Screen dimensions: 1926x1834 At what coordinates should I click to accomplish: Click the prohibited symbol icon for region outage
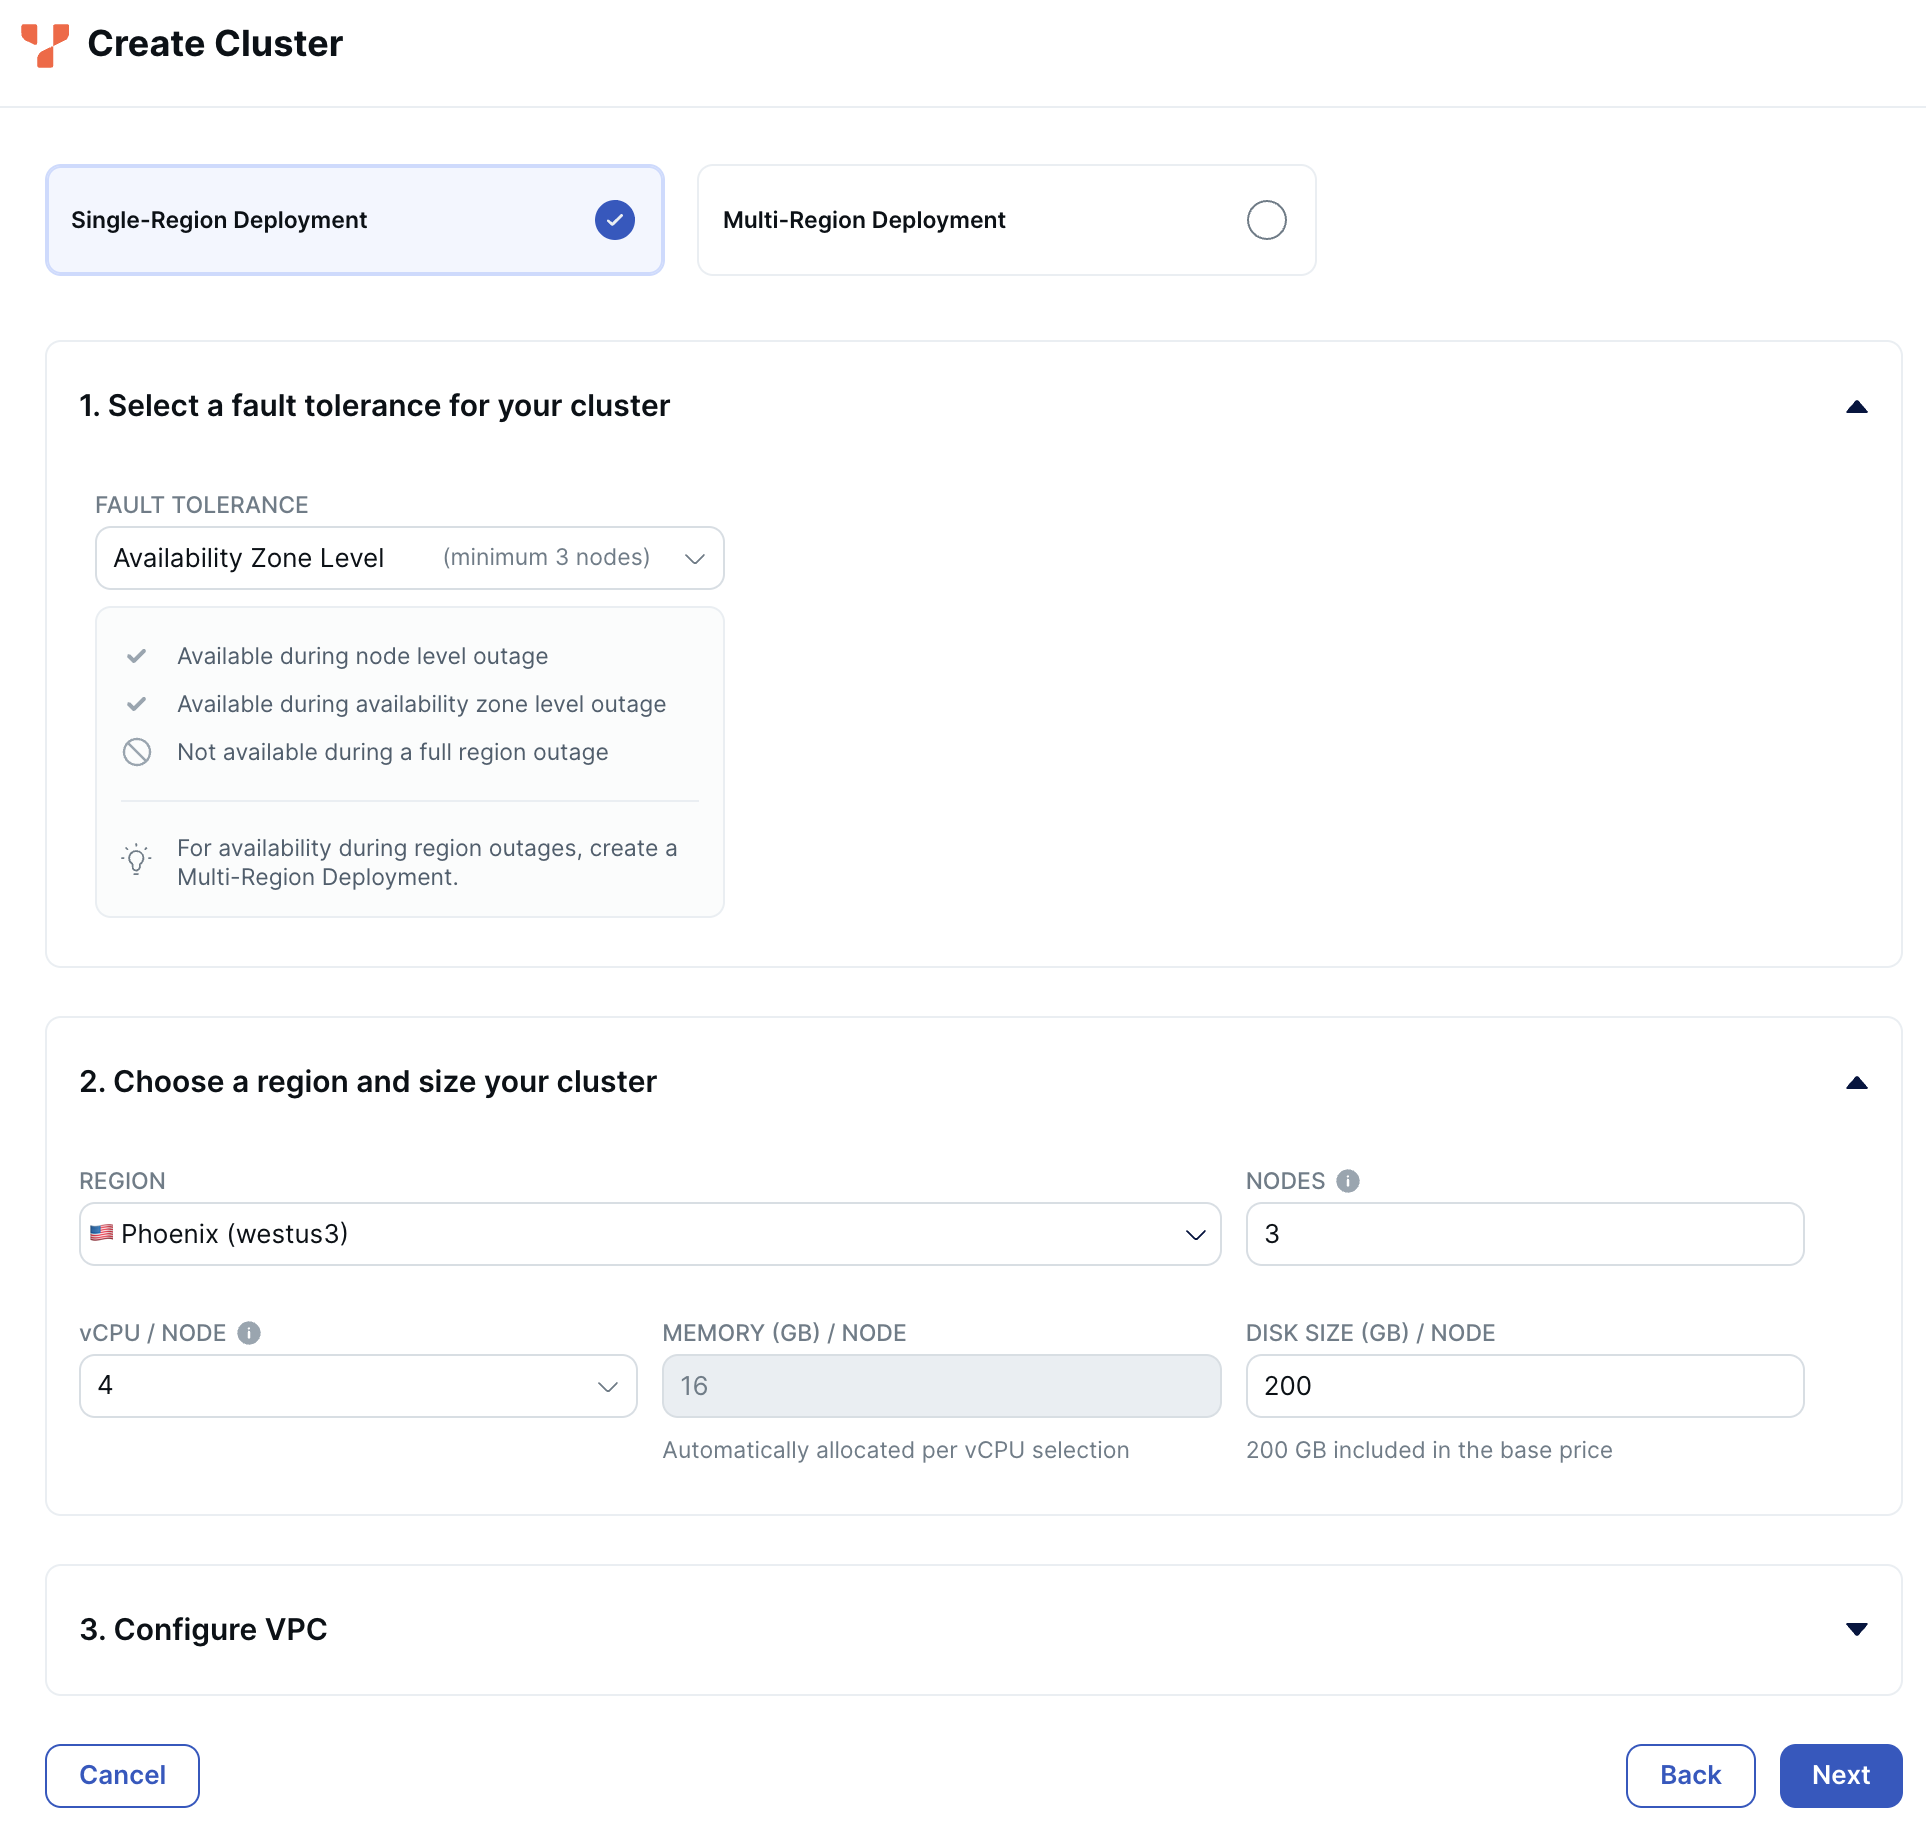(138, 751)
